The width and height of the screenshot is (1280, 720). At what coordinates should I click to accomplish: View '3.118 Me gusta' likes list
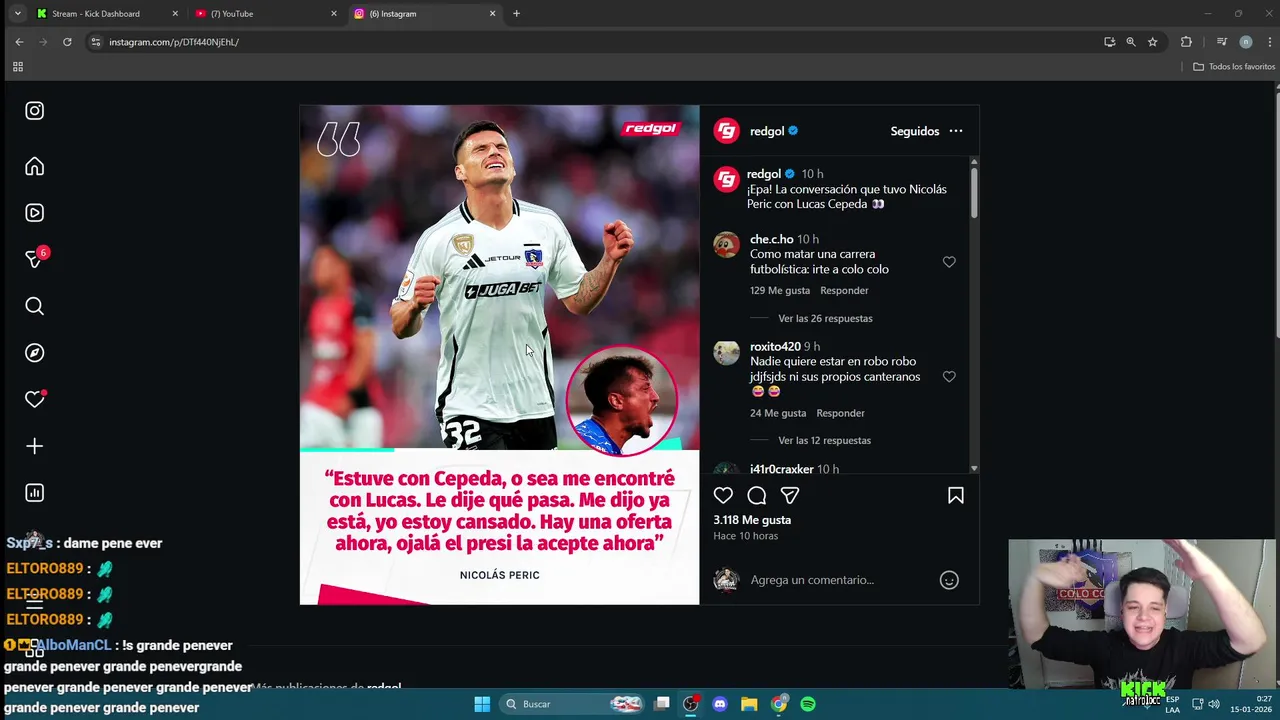click(752, 520)
